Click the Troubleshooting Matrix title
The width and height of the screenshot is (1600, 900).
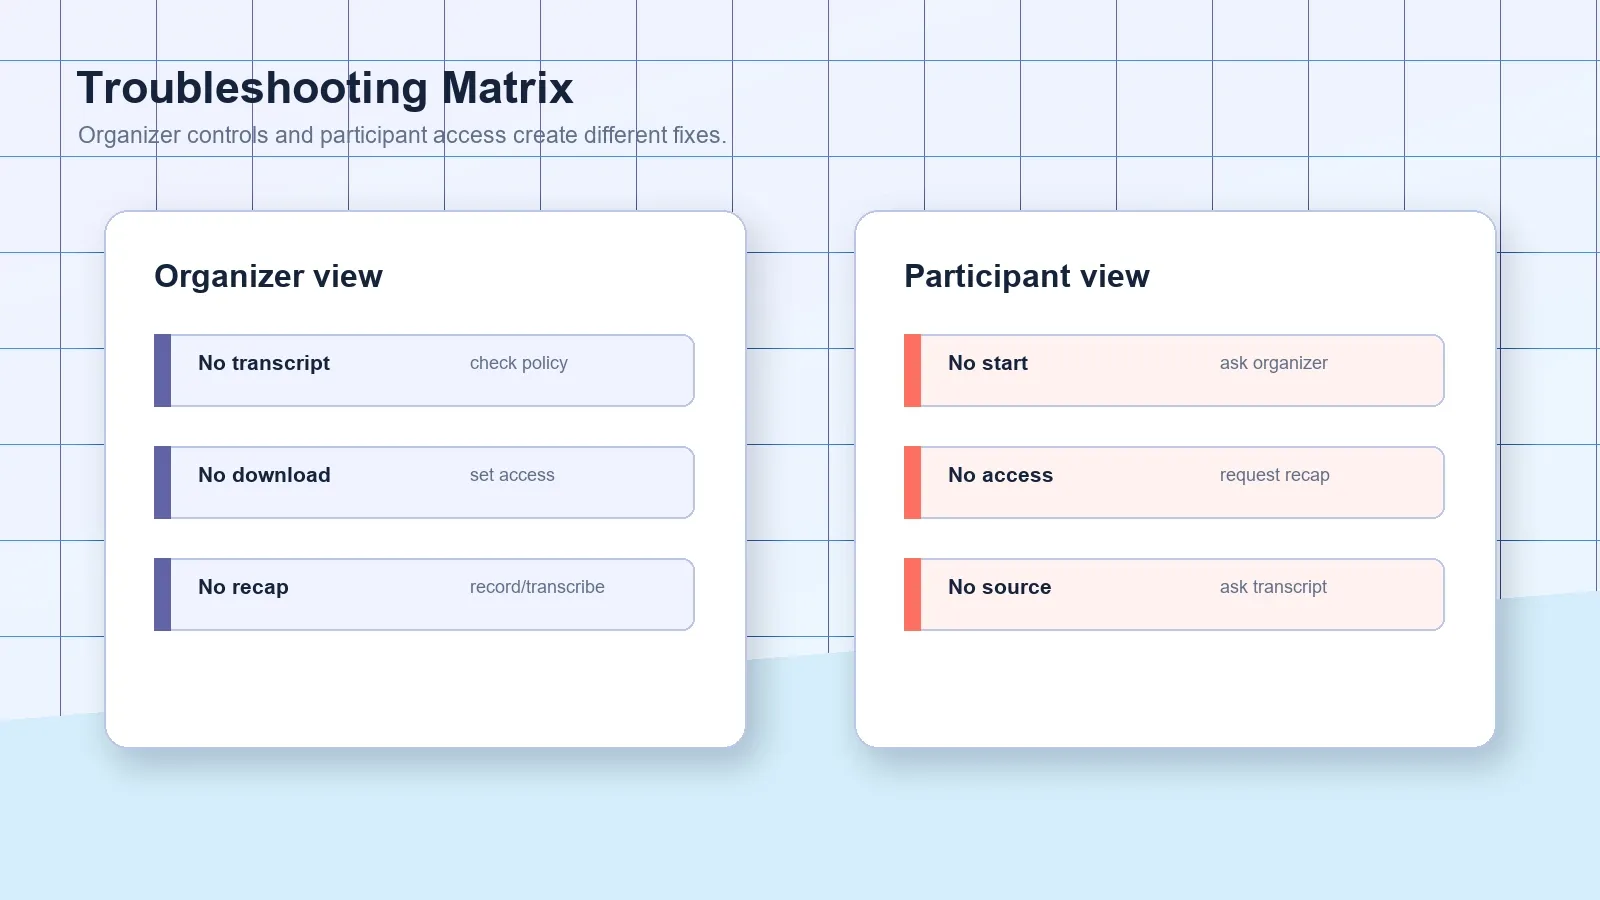(x=325, y=88)
